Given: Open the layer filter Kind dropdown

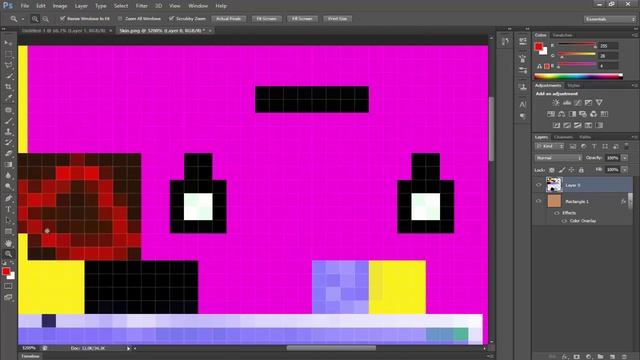Looking at the screenshot, I should pyautogui.click(x=550, y=146).
